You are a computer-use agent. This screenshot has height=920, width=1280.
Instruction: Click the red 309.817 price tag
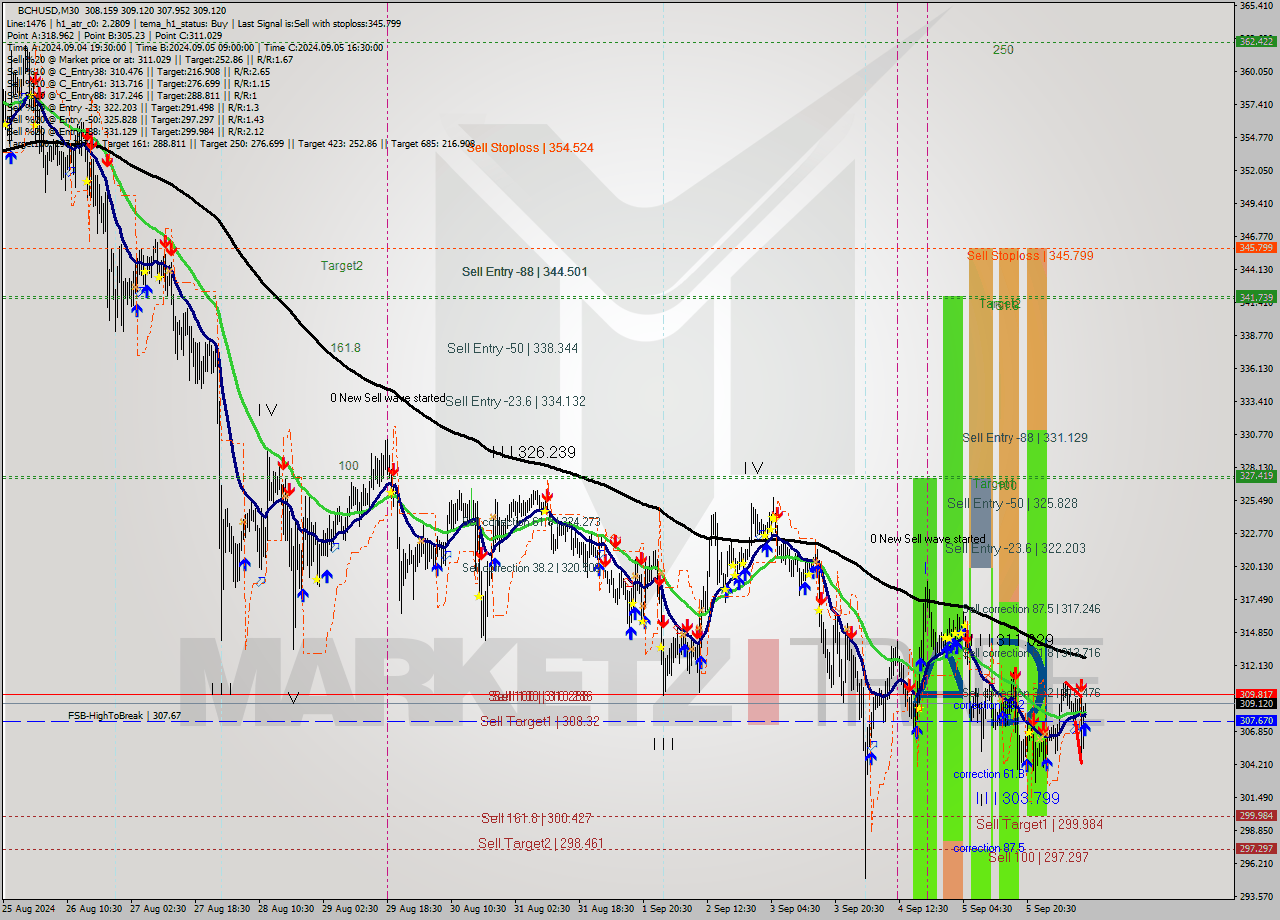click(x=1256, y=694)
